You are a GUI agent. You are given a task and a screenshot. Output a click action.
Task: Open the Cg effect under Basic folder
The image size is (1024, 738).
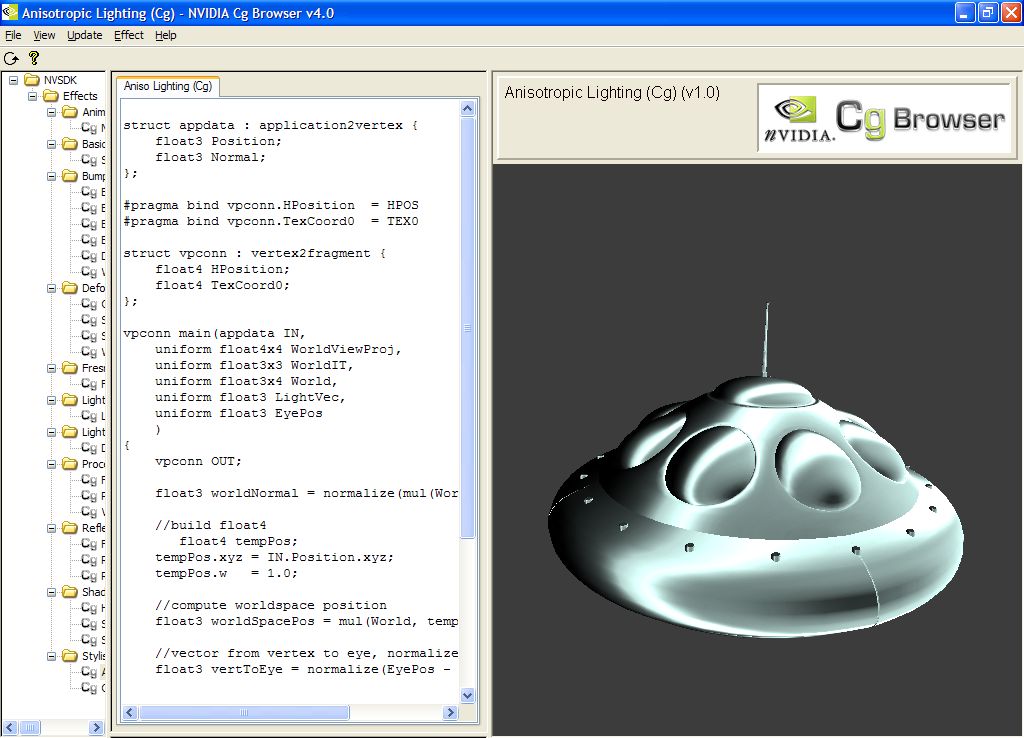(x=93, y=160)
